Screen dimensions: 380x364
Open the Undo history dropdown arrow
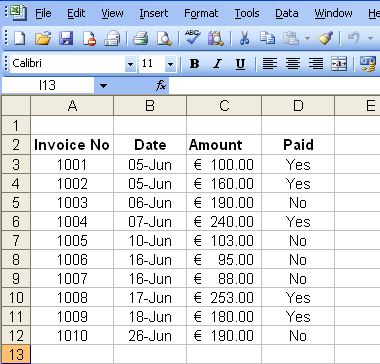370,39
